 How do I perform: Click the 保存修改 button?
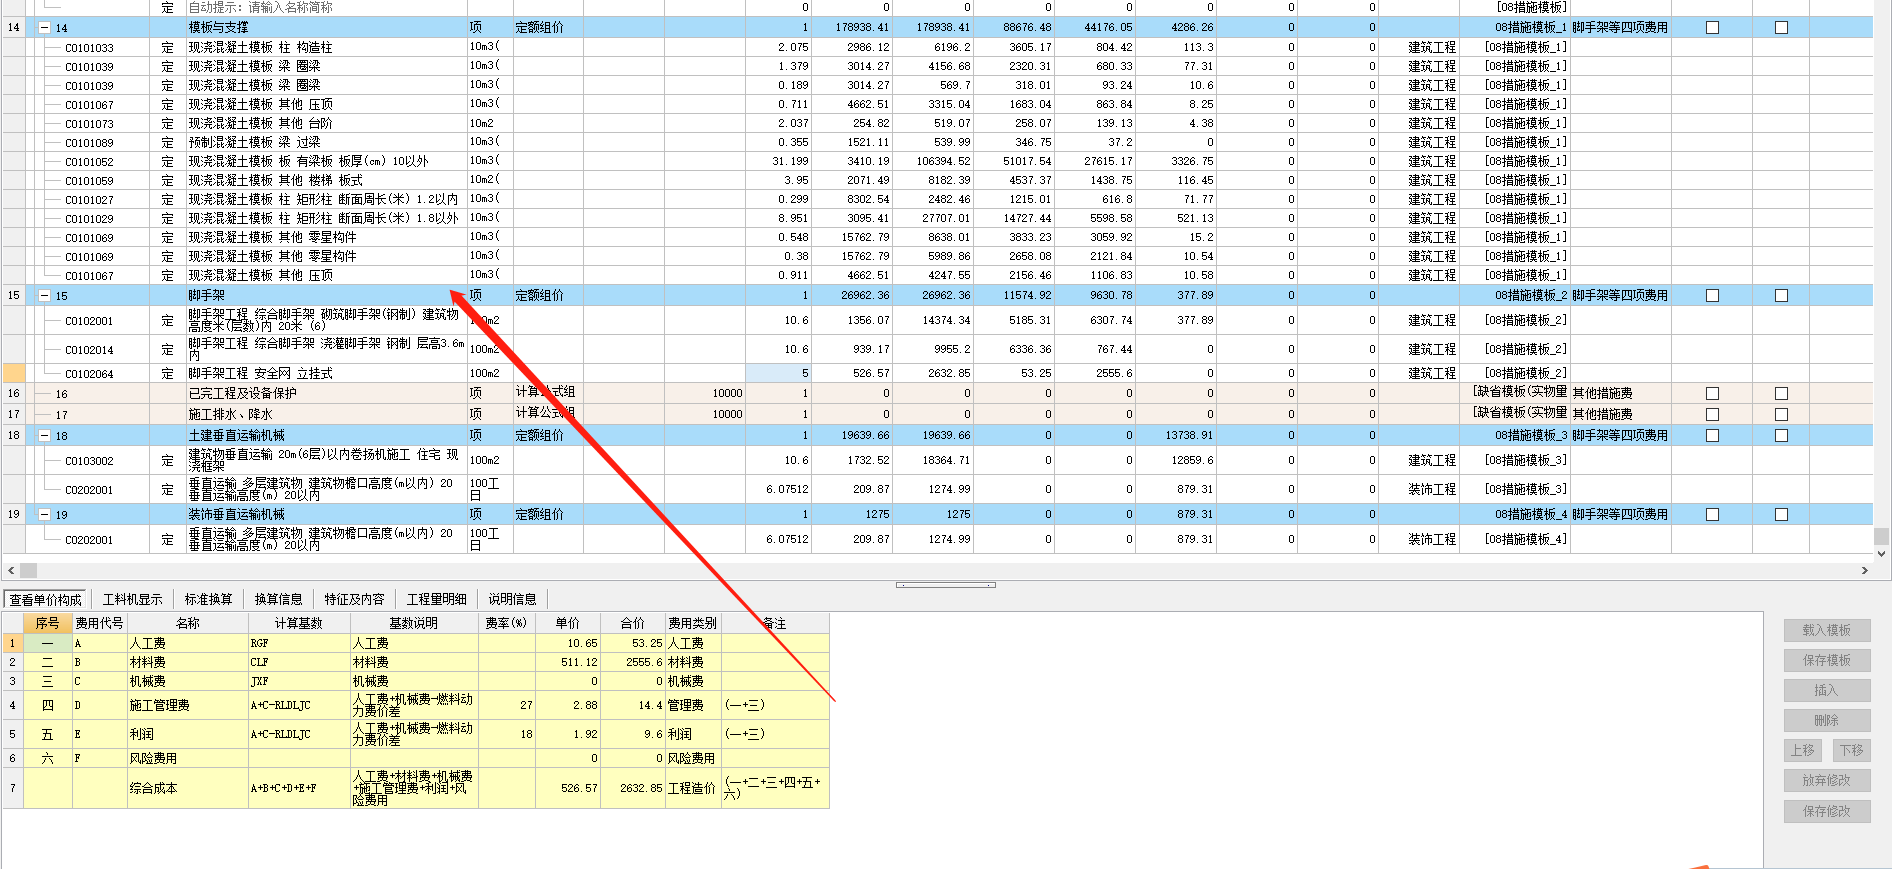(x=1827, y=812)
